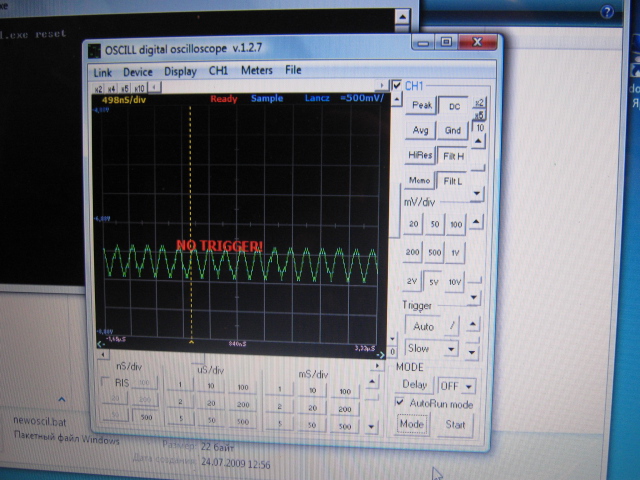The height and width of the screenshot is (480, 640).
Task: Click down arrow beside mS/div buttons
Action: 371,427
